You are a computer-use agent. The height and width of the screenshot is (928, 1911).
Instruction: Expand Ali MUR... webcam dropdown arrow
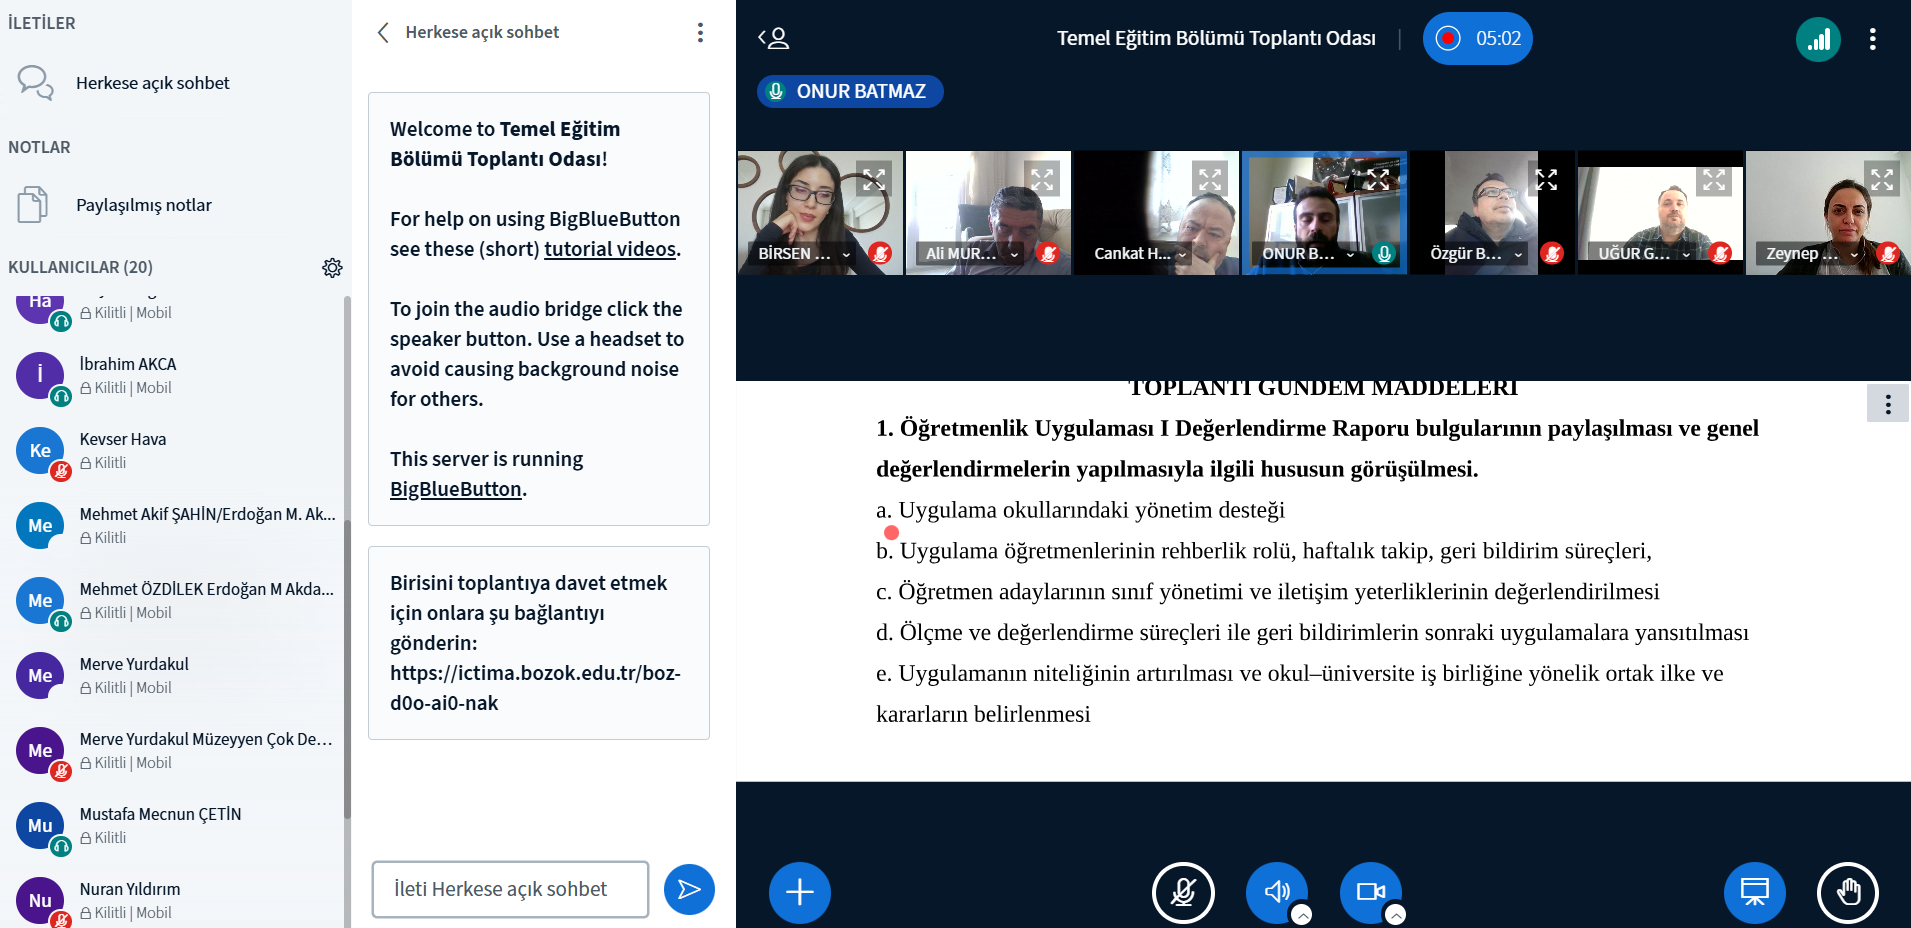pos(1014,254)
